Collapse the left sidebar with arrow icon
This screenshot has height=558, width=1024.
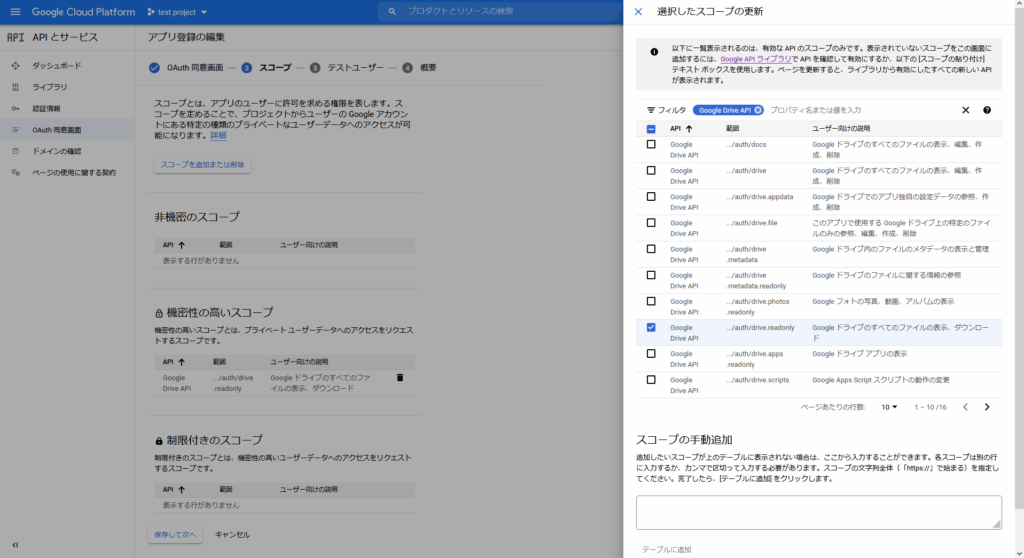[x=15, y=545]
